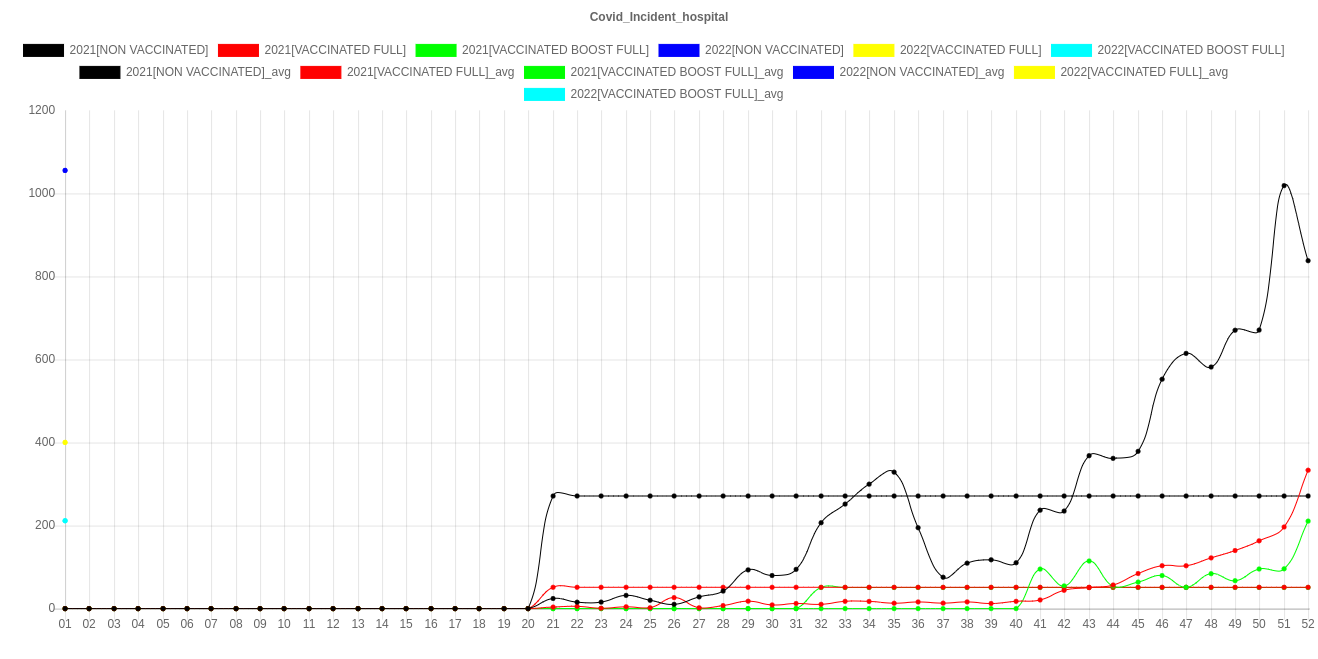The height and width of the screenshot is (659, 1318).
Task: Click the green peak point at week 43
Action: coord(1089,561)
